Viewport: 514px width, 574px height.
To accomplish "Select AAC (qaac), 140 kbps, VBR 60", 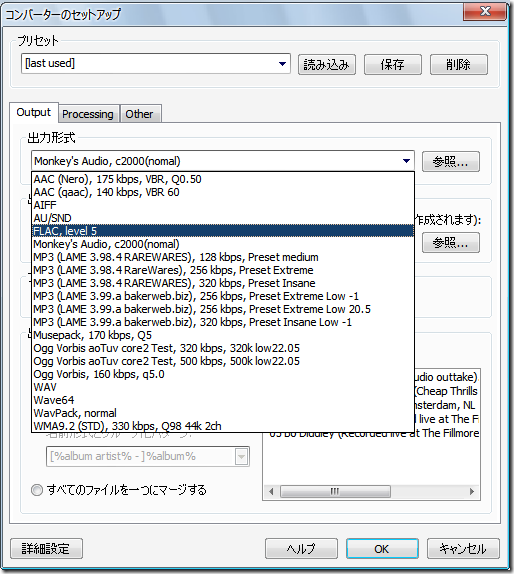I will [223, 193].
